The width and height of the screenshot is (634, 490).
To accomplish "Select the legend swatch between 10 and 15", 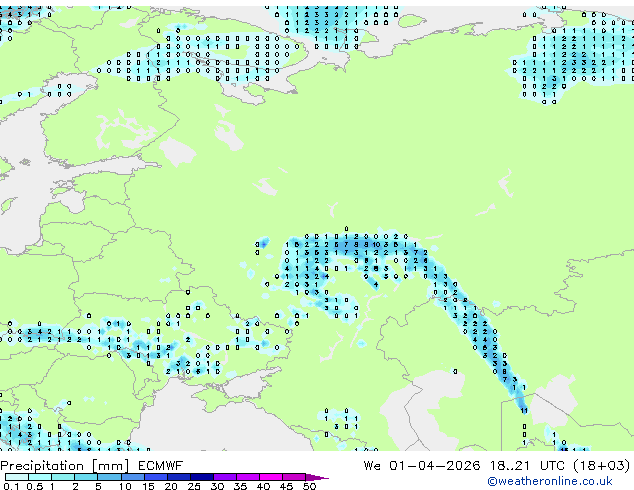I will [133, 477].
